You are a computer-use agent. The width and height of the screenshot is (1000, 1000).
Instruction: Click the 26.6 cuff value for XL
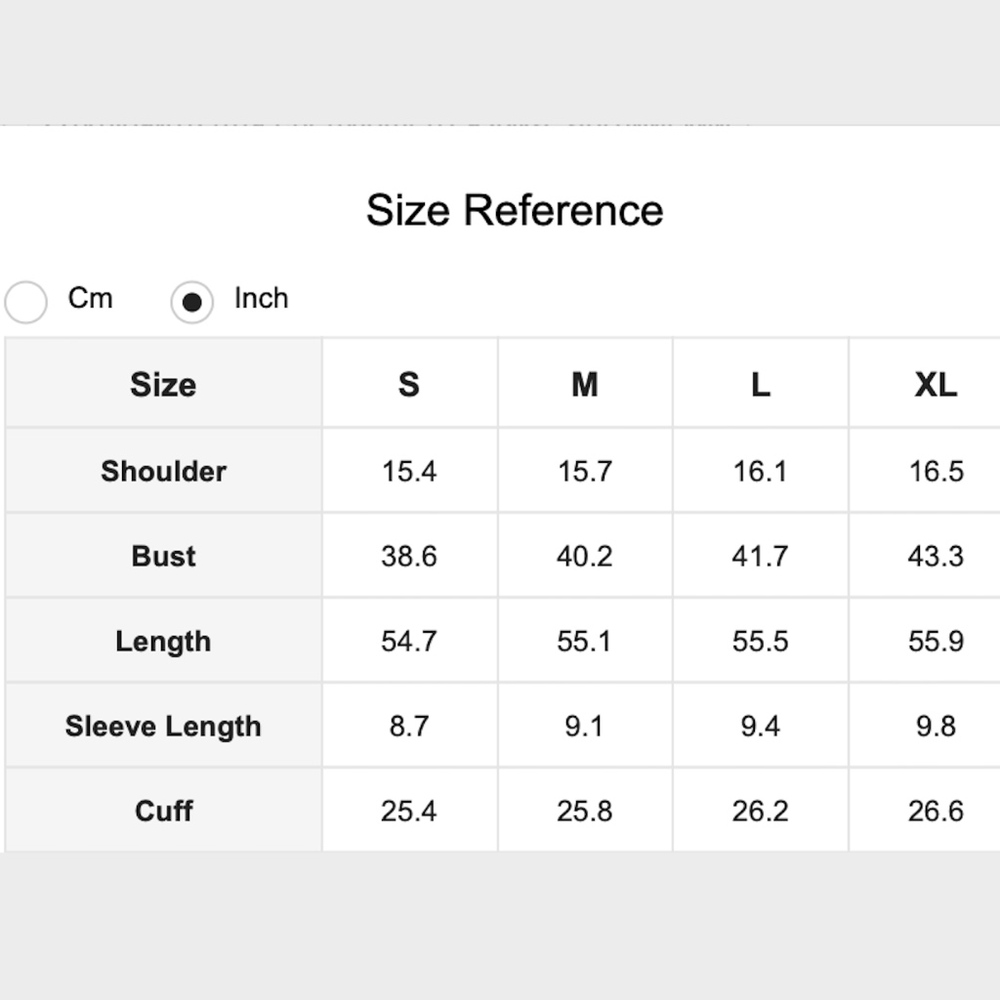[x=936, y=811]
